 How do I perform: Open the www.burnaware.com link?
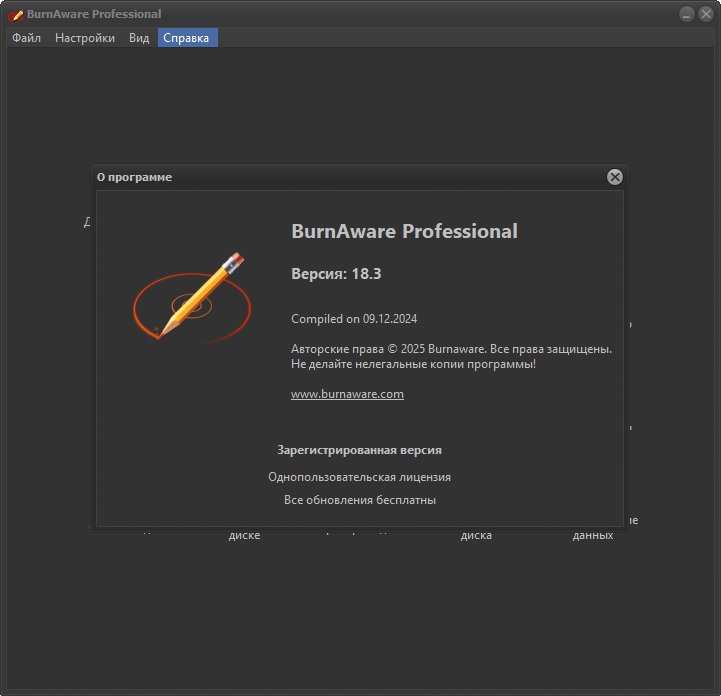347,394
